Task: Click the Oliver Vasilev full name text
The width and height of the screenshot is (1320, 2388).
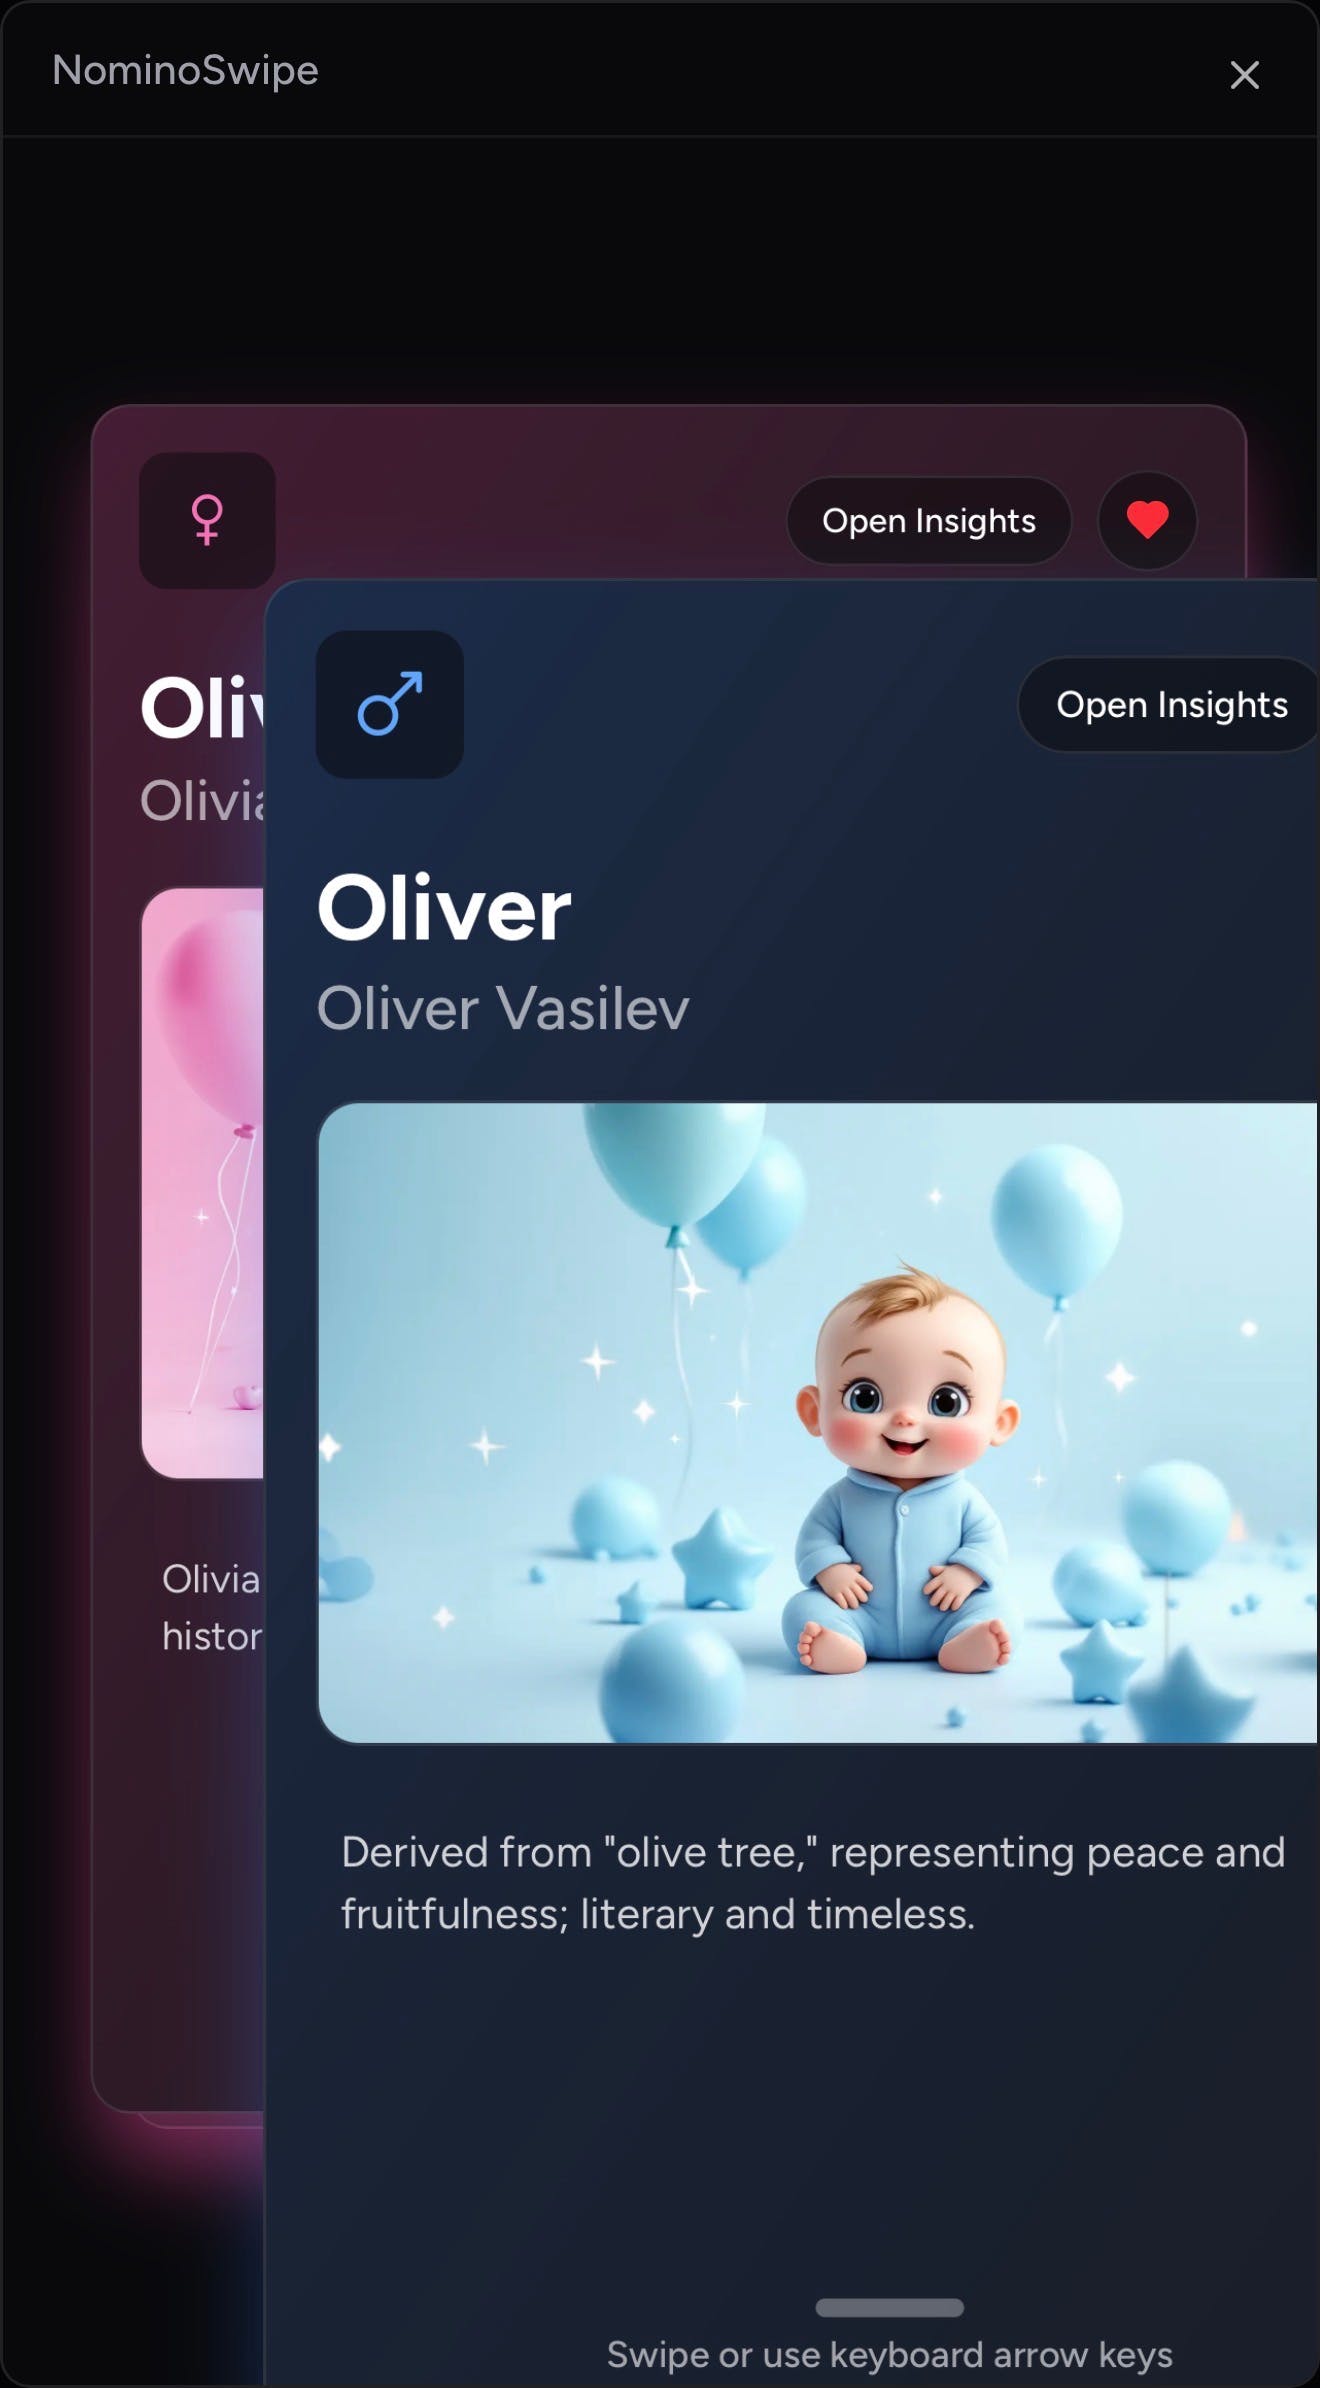Action: click(503, 1007)
